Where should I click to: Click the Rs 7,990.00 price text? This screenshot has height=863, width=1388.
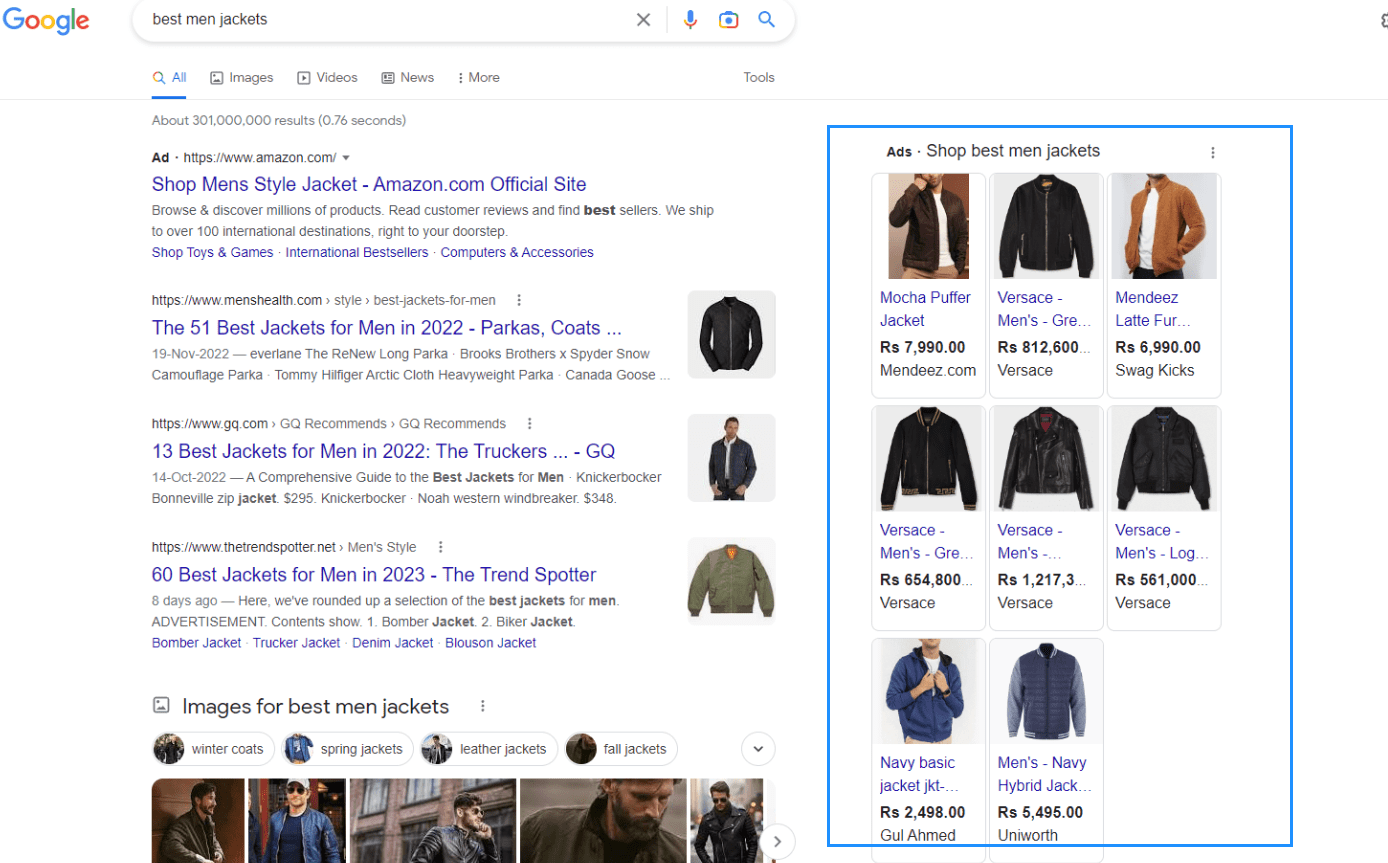922,347
